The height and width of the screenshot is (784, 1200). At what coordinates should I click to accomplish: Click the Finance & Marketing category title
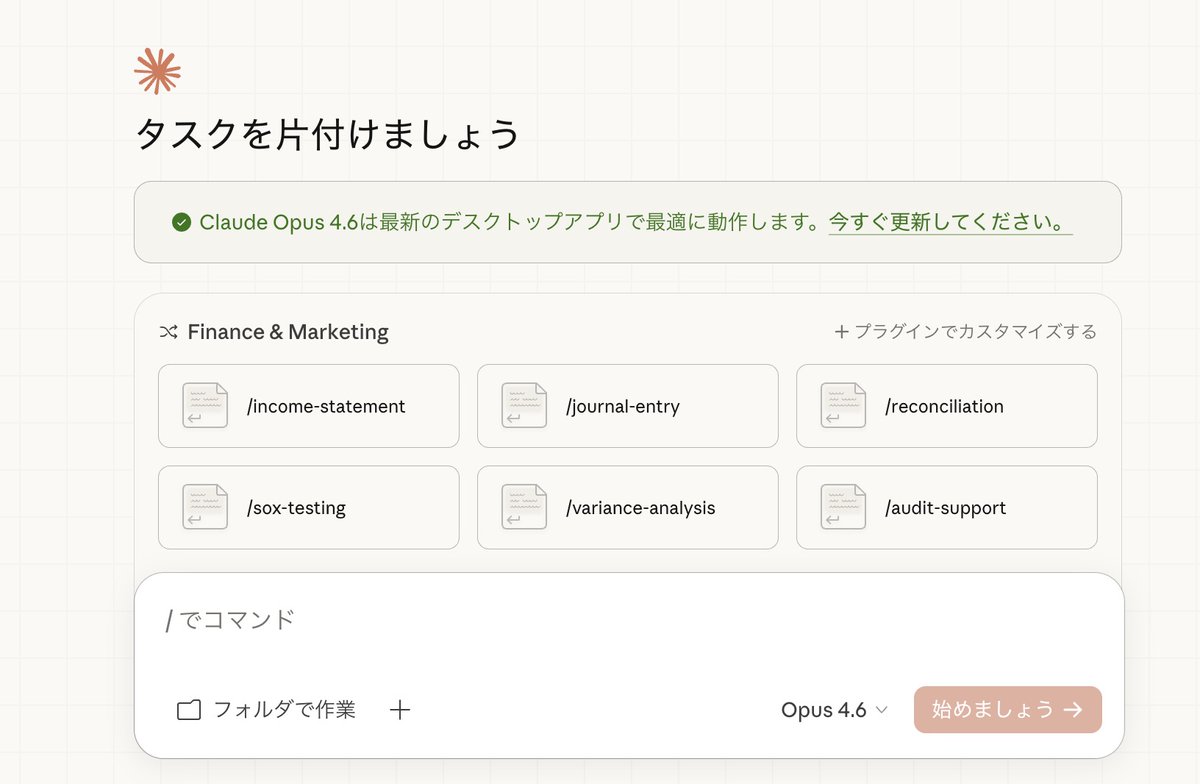pyautogui.click(x=288, y=332)
